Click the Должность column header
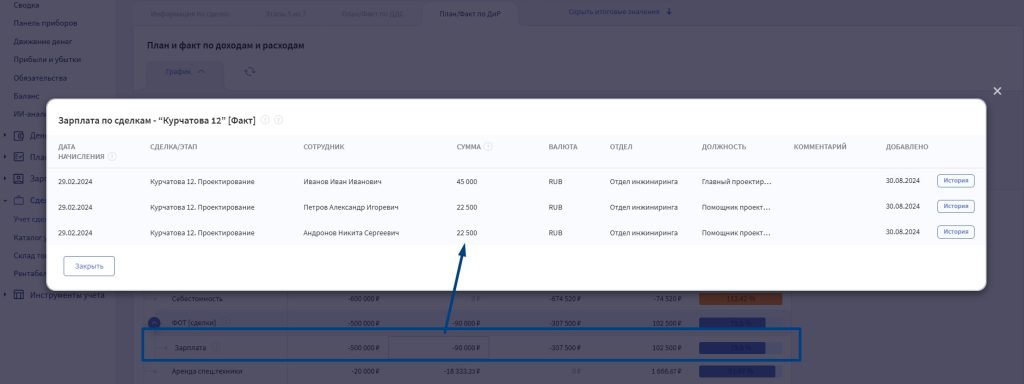Screen dimensions: 1024x384 point(724,148)
